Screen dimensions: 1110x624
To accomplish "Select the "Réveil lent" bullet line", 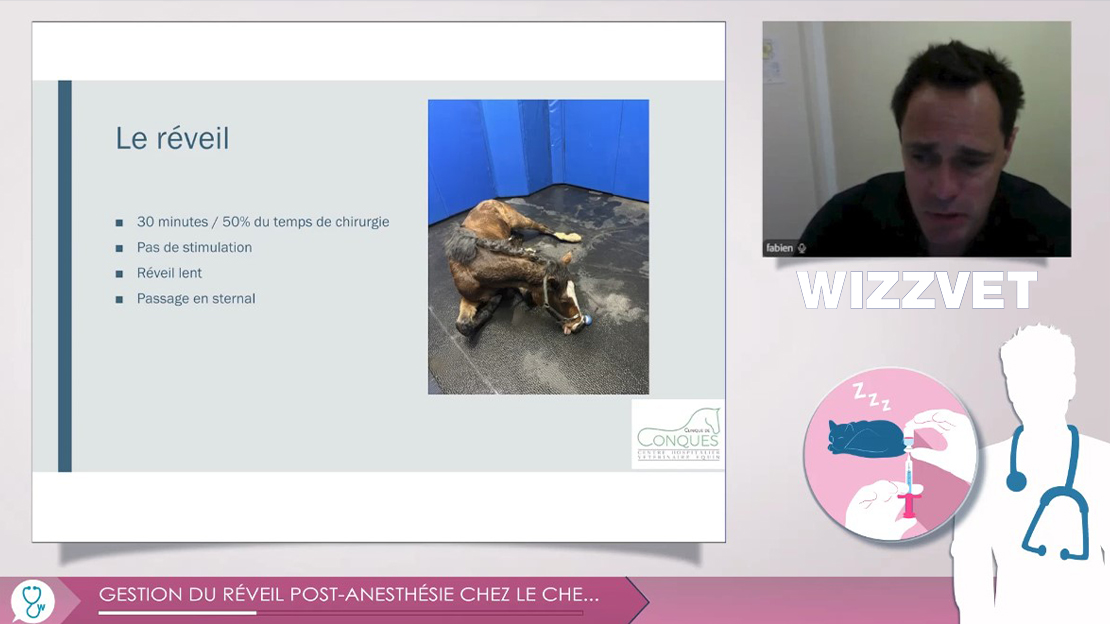I will 169,273.
